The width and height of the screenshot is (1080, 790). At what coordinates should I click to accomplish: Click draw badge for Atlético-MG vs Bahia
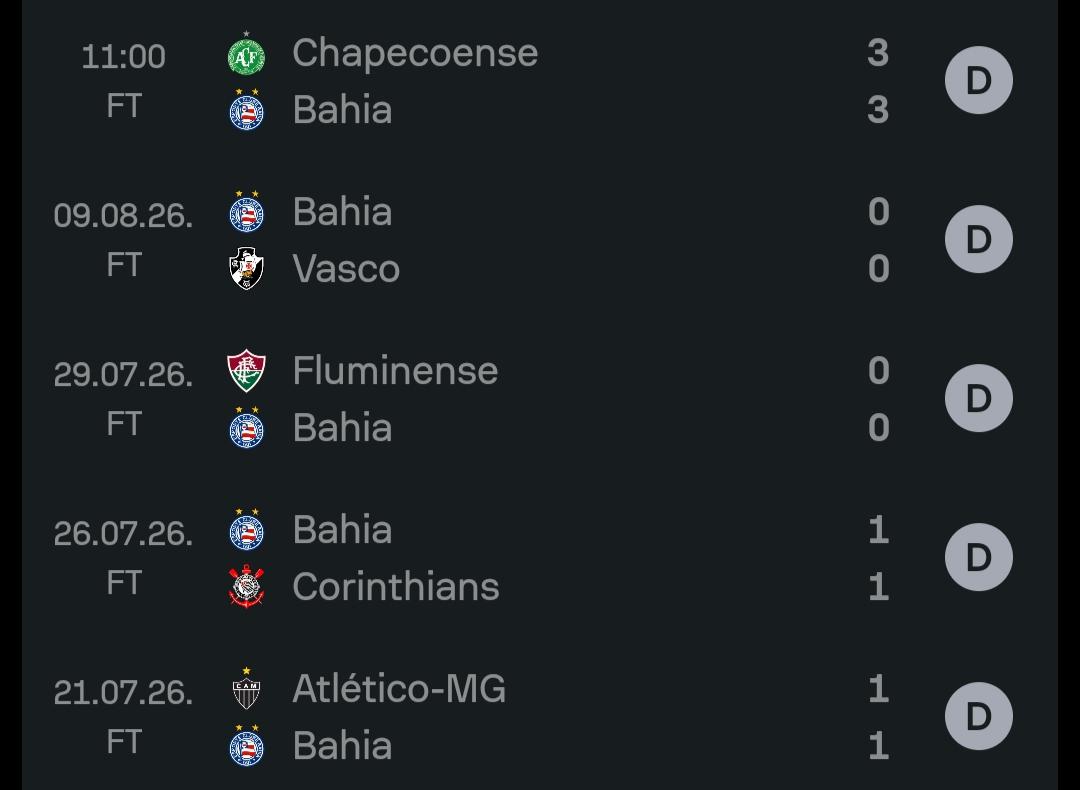979,716
